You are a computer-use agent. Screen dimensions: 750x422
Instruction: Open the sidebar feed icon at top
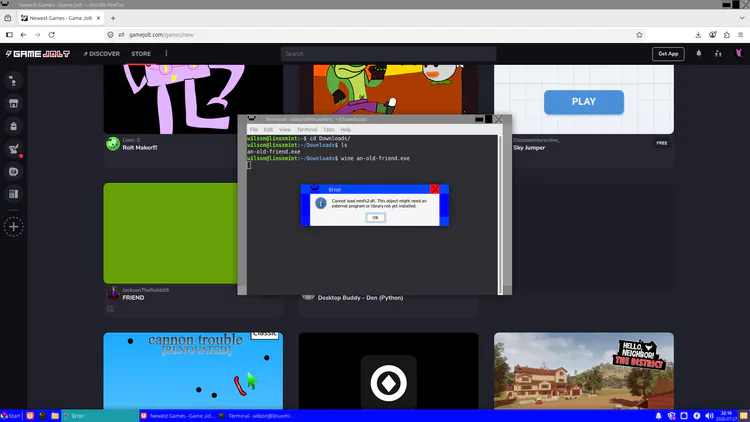pyautogui.click(x=13, y=81)
